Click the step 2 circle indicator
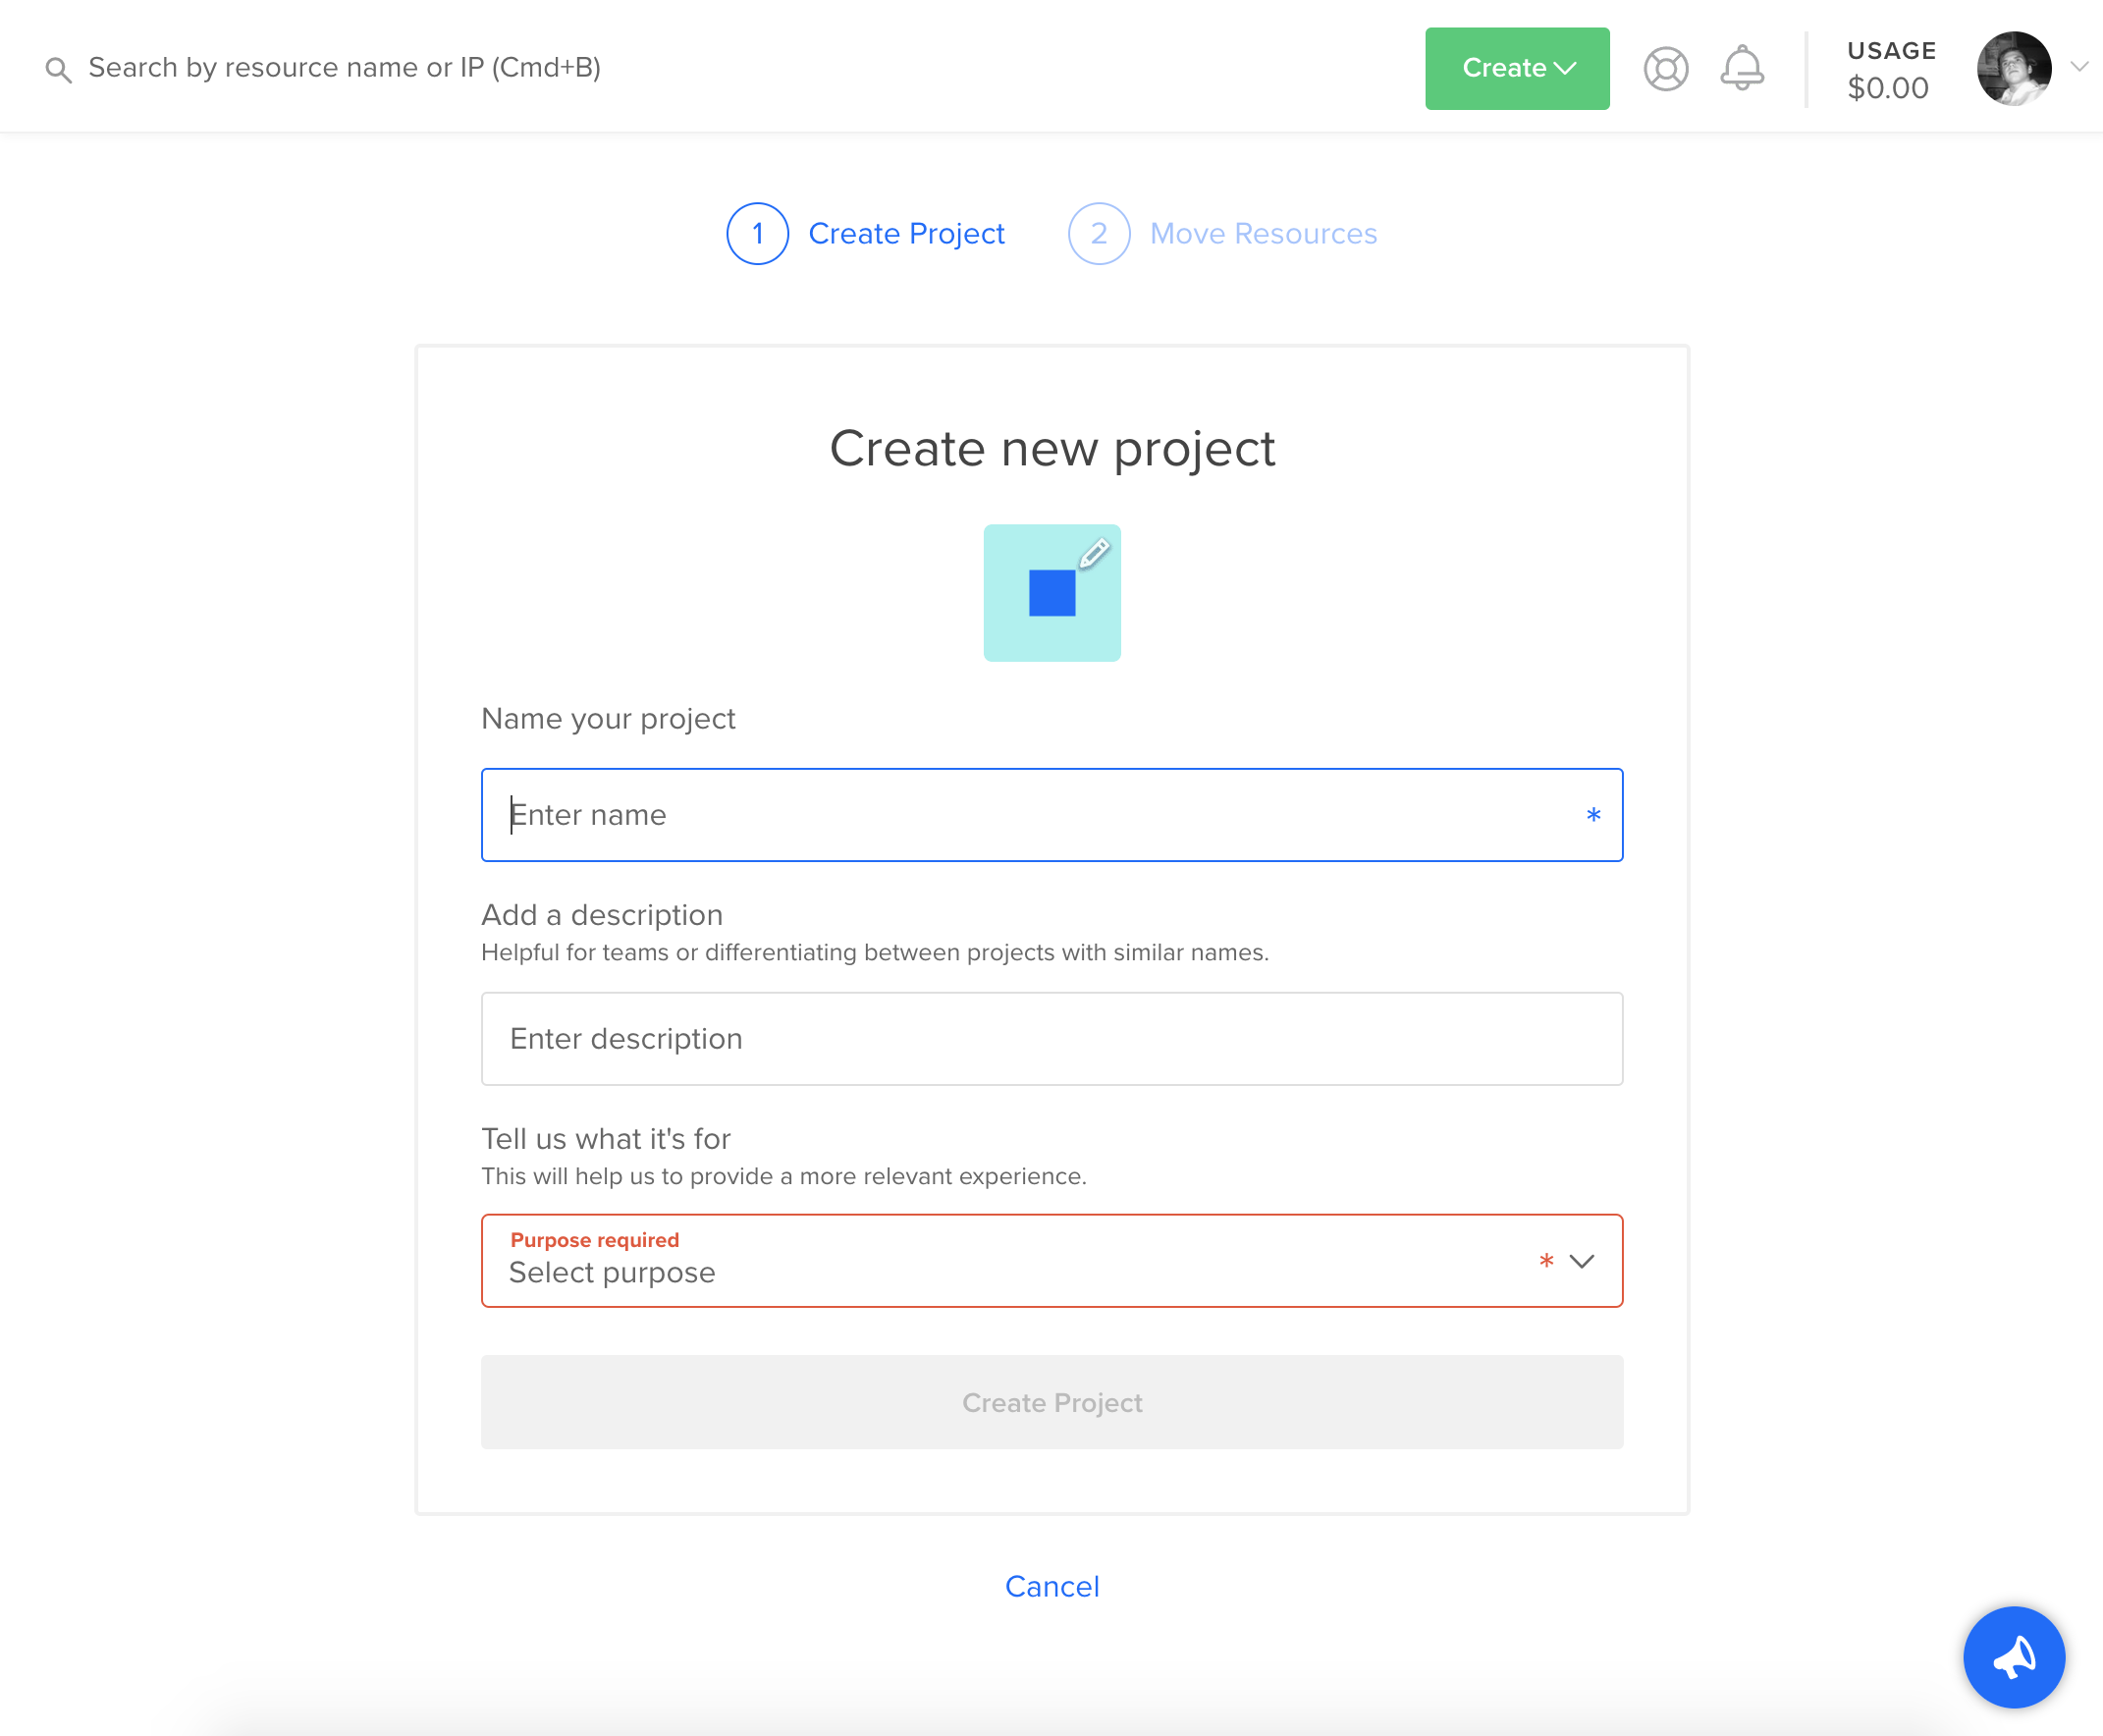2103x1736 pixels. [x=1099, y=231]
